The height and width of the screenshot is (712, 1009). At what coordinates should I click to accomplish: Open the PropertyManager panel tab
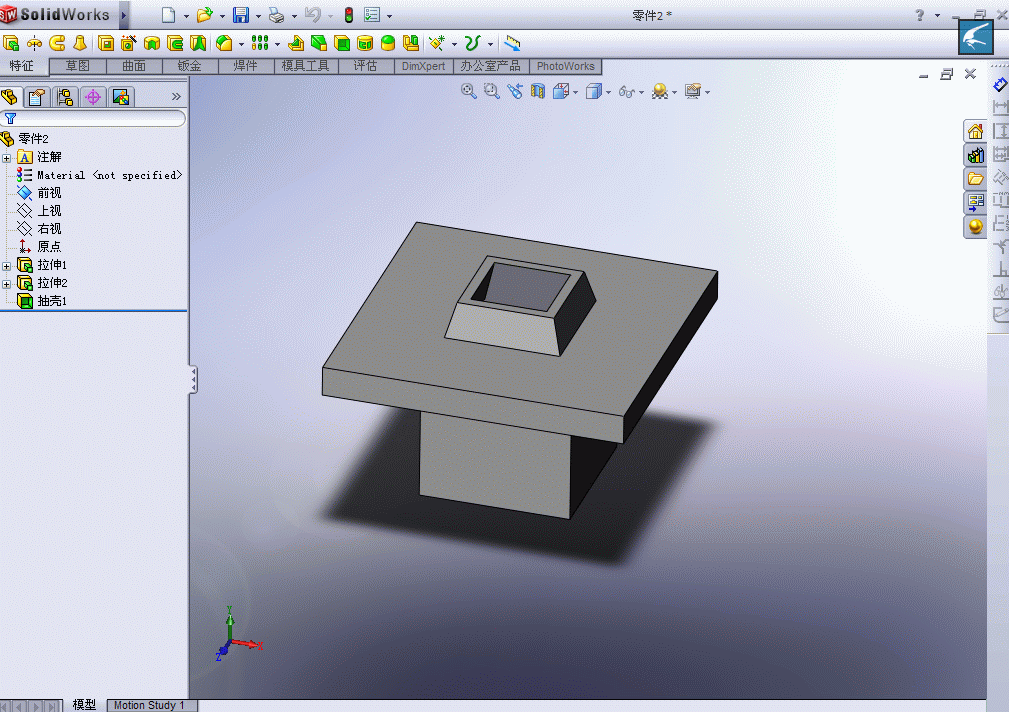pos(37,97)
